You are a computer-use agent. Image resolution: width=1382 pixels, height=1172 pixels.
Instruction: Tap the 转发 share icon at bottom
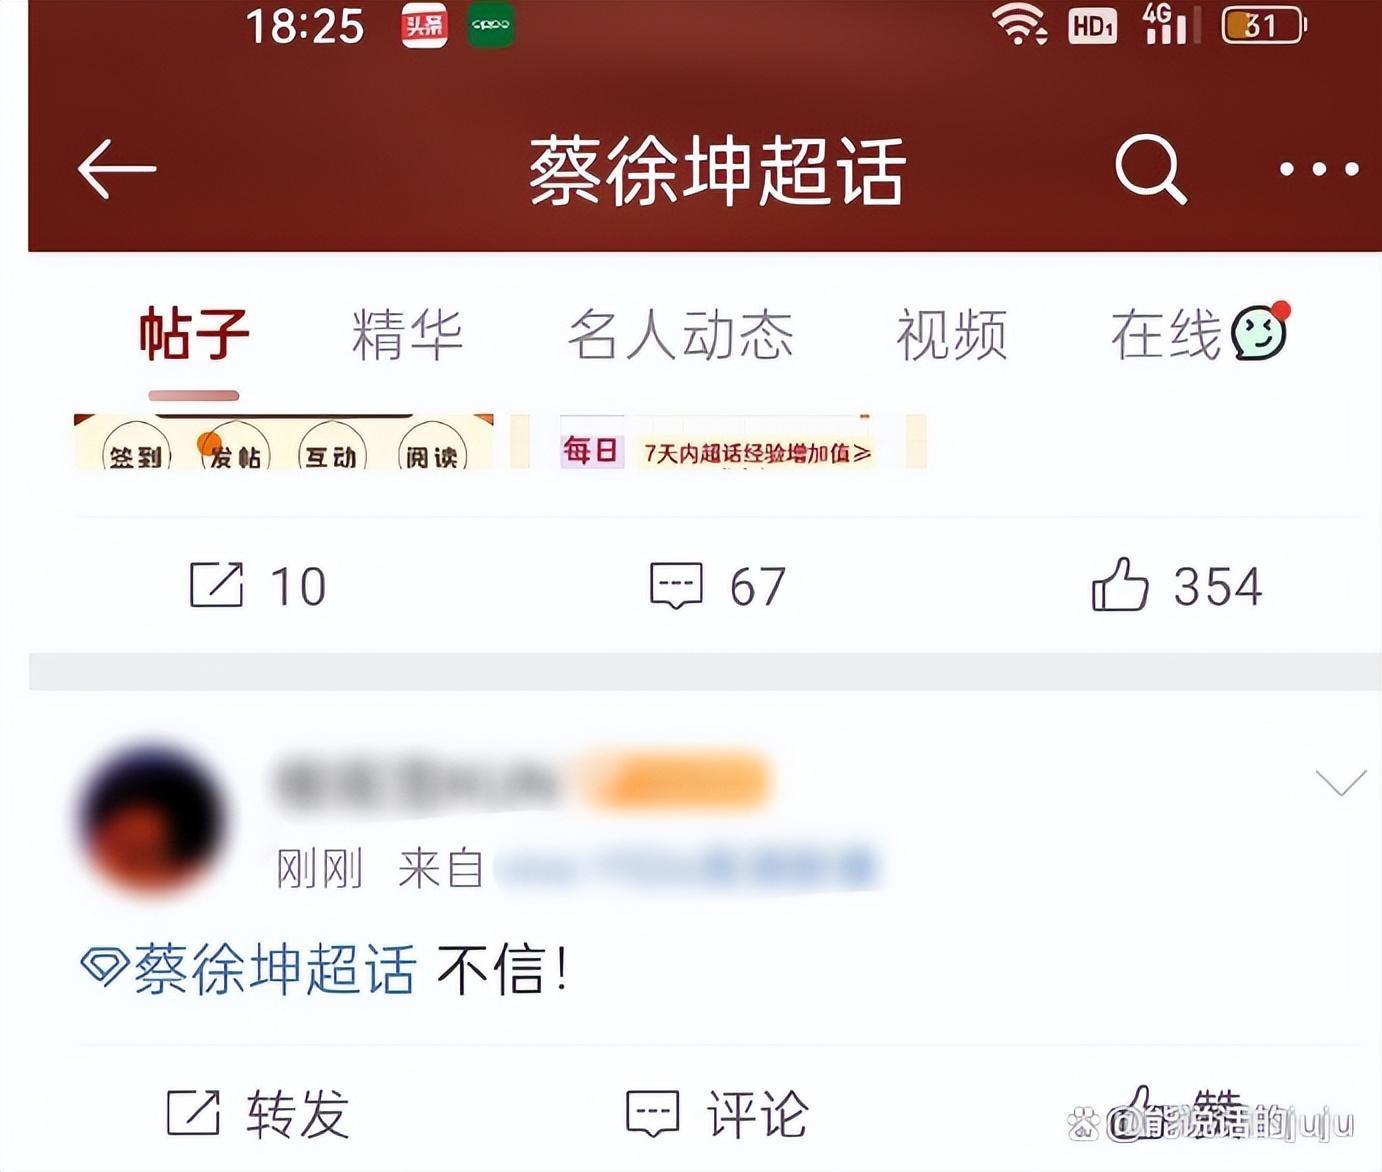(x=193, y=1112)
